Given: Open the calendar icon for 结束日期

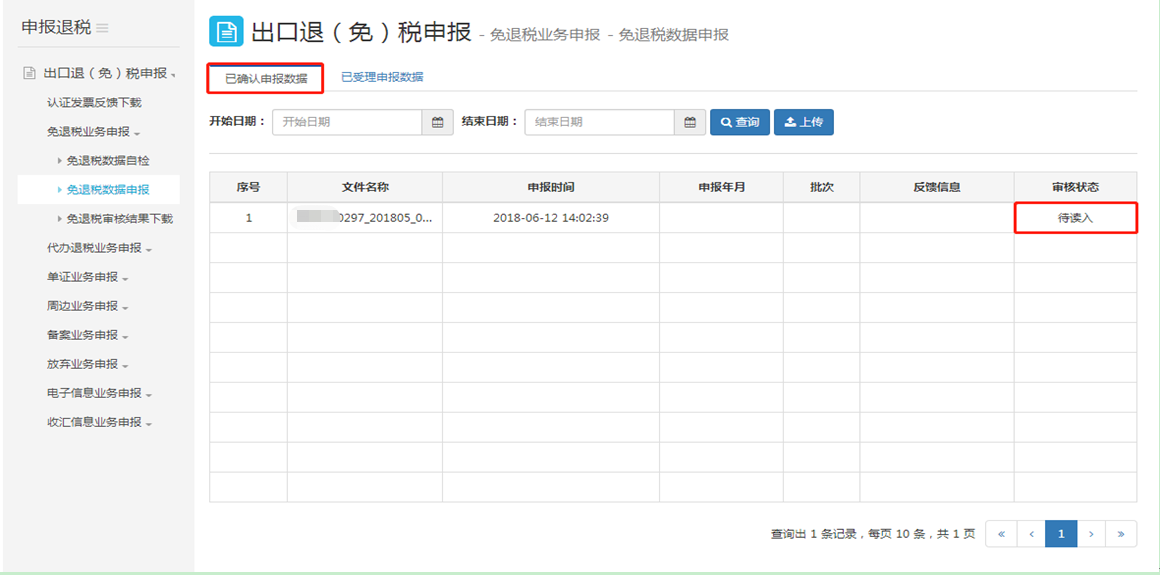Looking at the screenshot, I should (689, 122).
